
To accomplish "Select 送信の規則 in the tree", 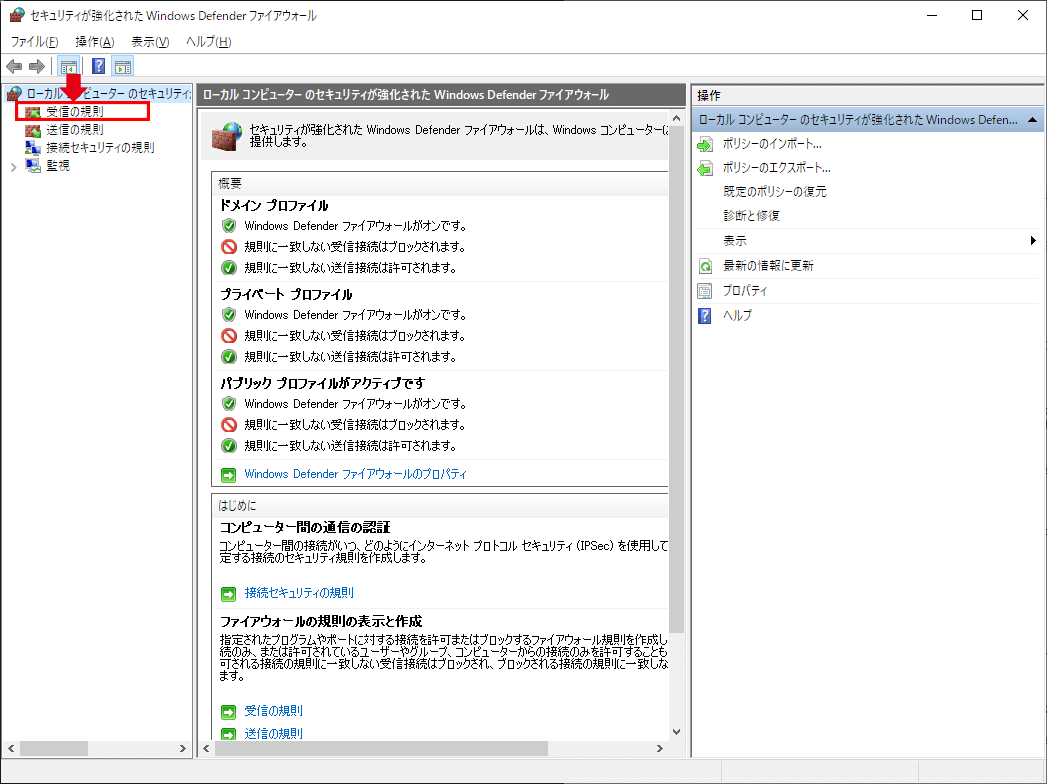I will pos(75,130).
